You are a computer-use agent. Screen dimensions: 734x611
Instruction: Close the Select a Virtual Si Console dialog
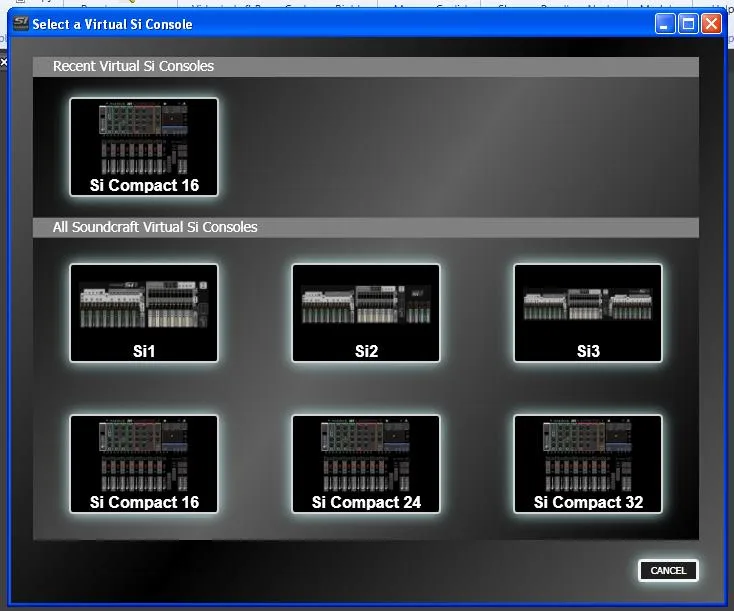click(x=711, y=23)
